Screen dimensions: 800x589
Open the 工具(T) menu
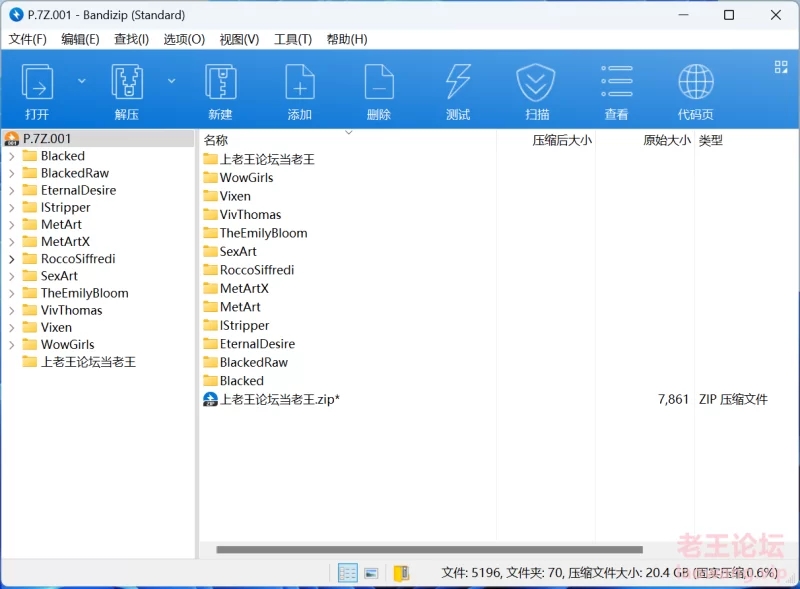tap(293, 39)
